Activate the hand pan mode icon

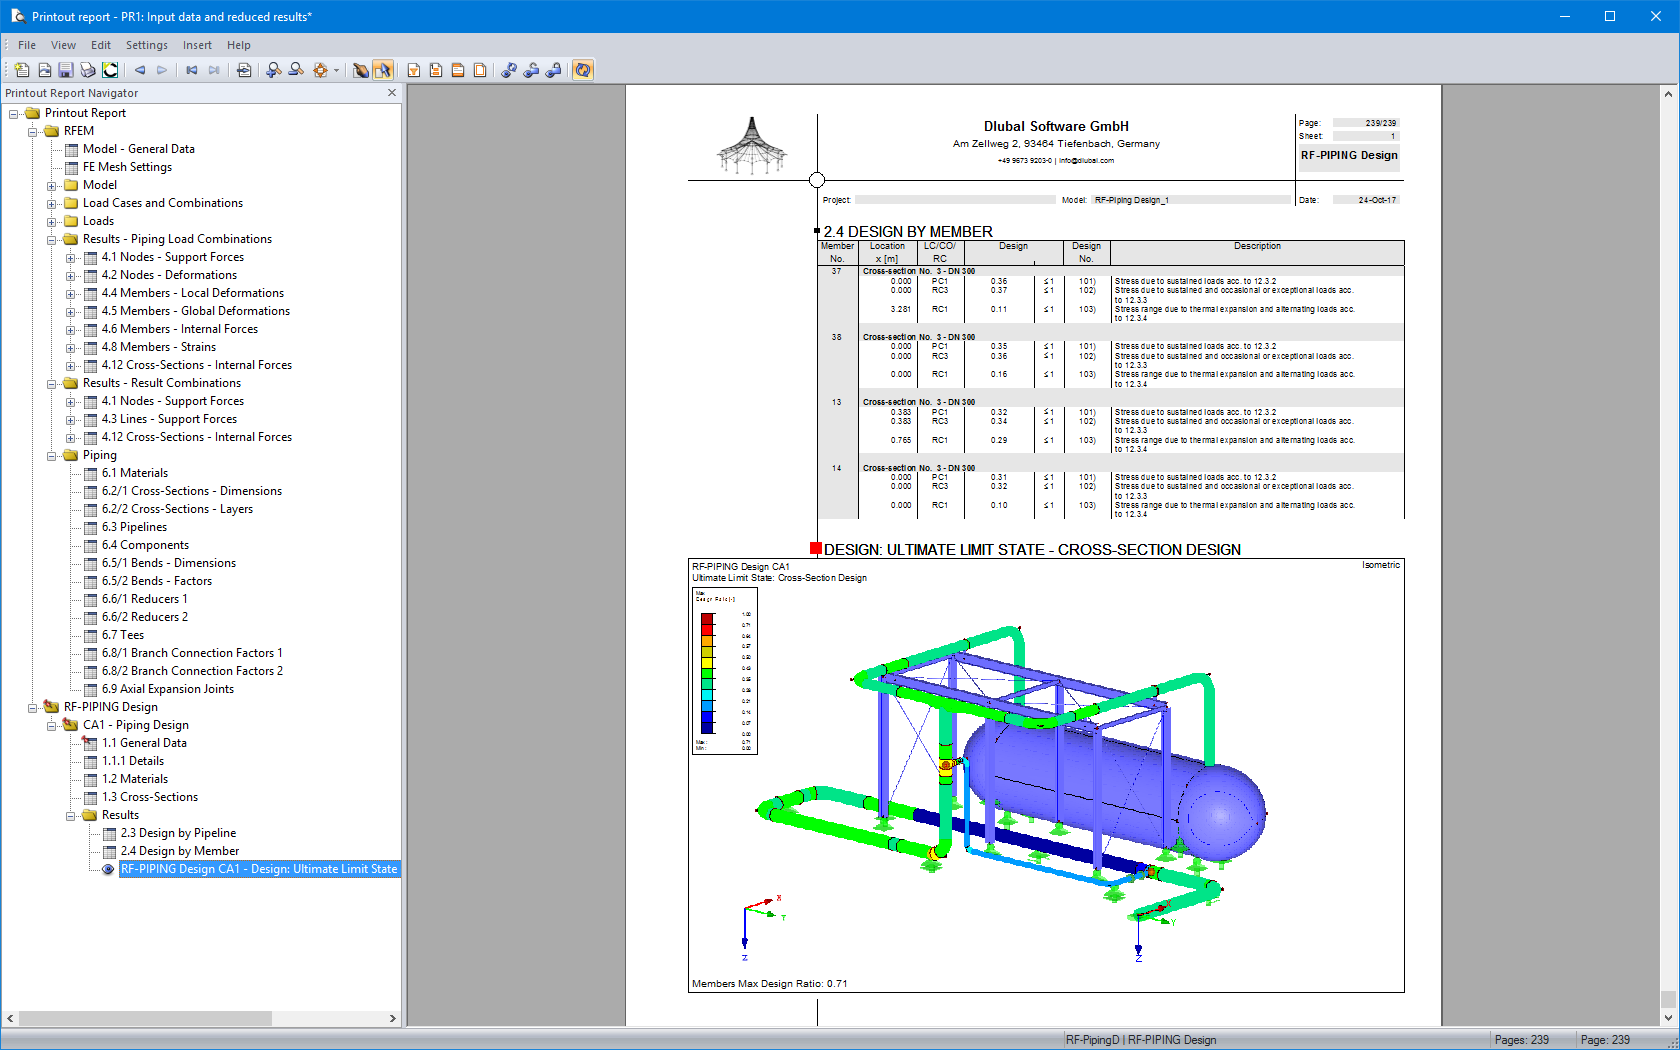(360, 70)
